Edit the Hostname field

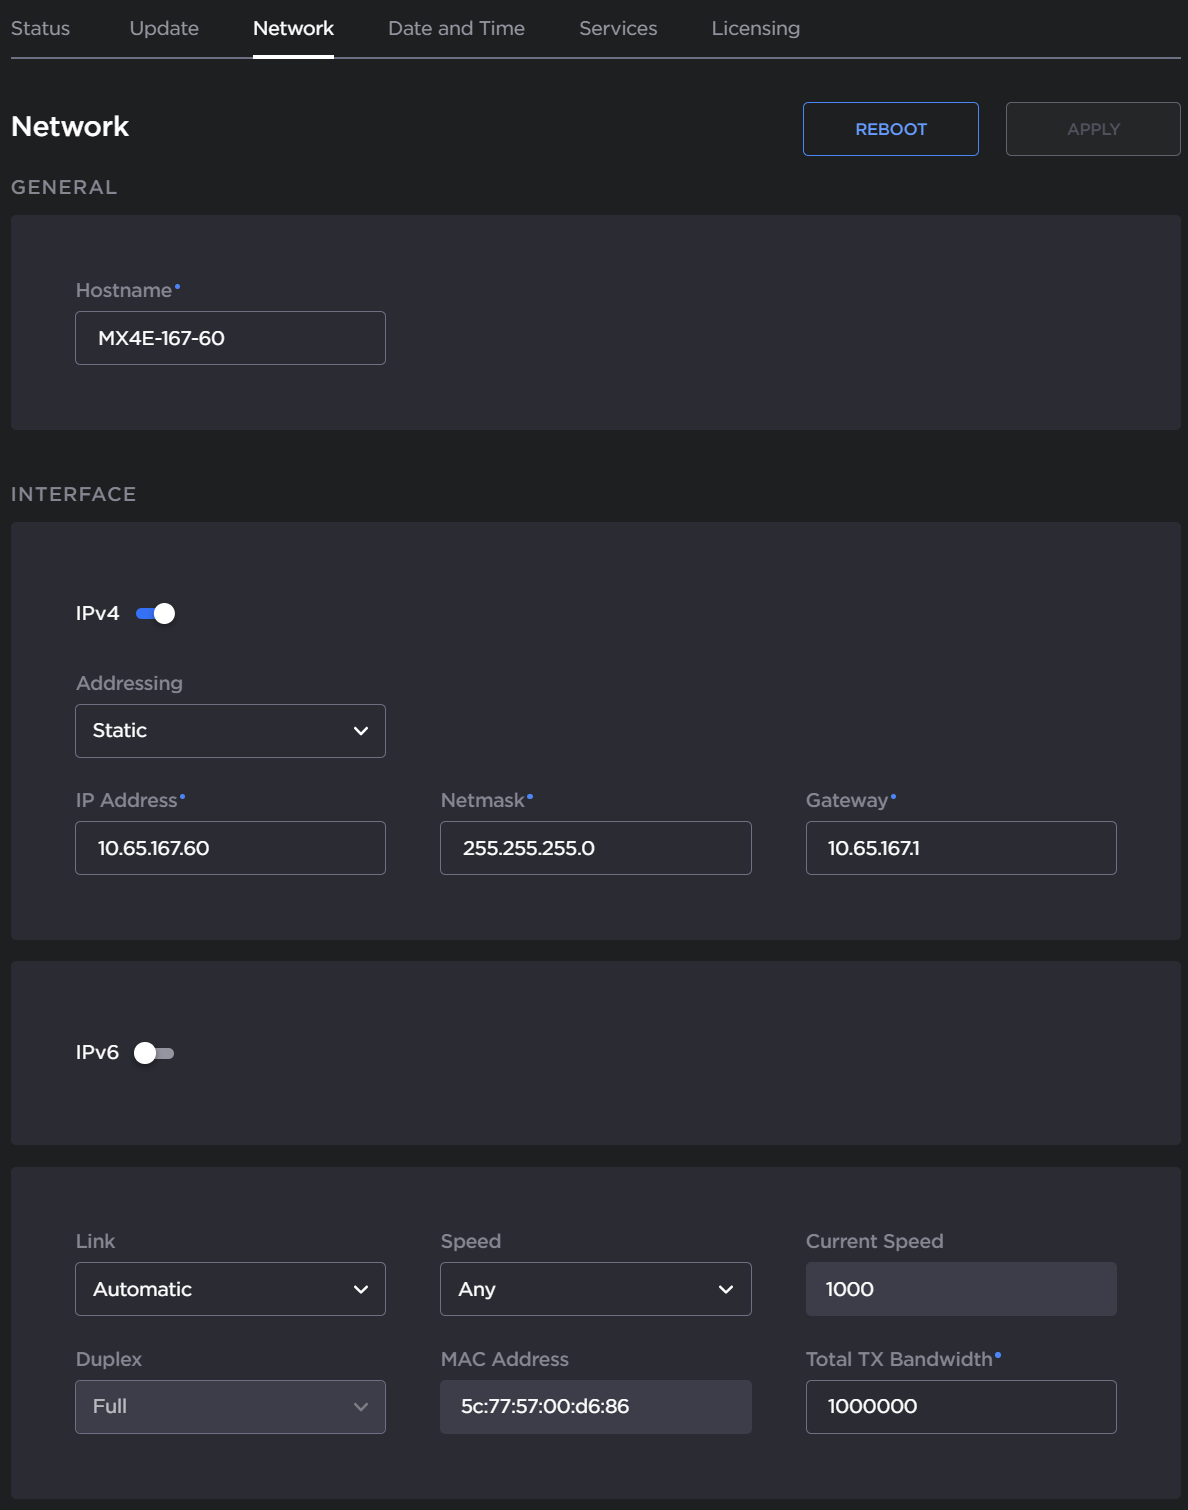pyautogui.click(x=229, y=338)
